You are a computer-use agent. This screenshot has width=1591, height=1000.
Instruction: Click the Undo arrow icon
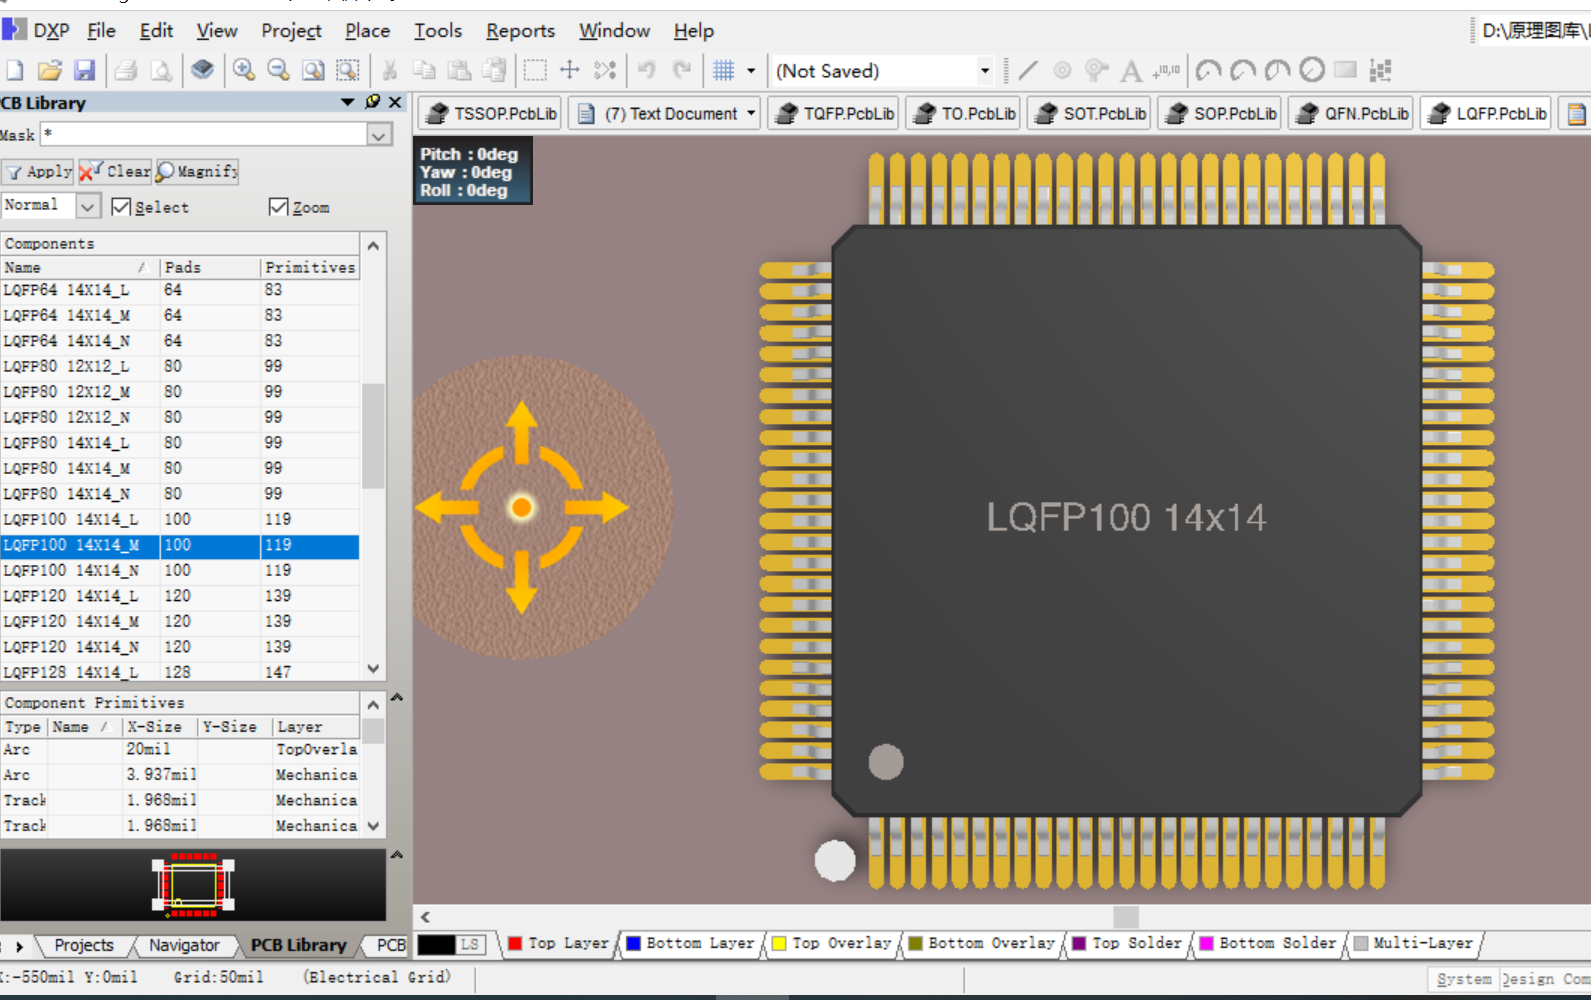[x=647, y=70]
